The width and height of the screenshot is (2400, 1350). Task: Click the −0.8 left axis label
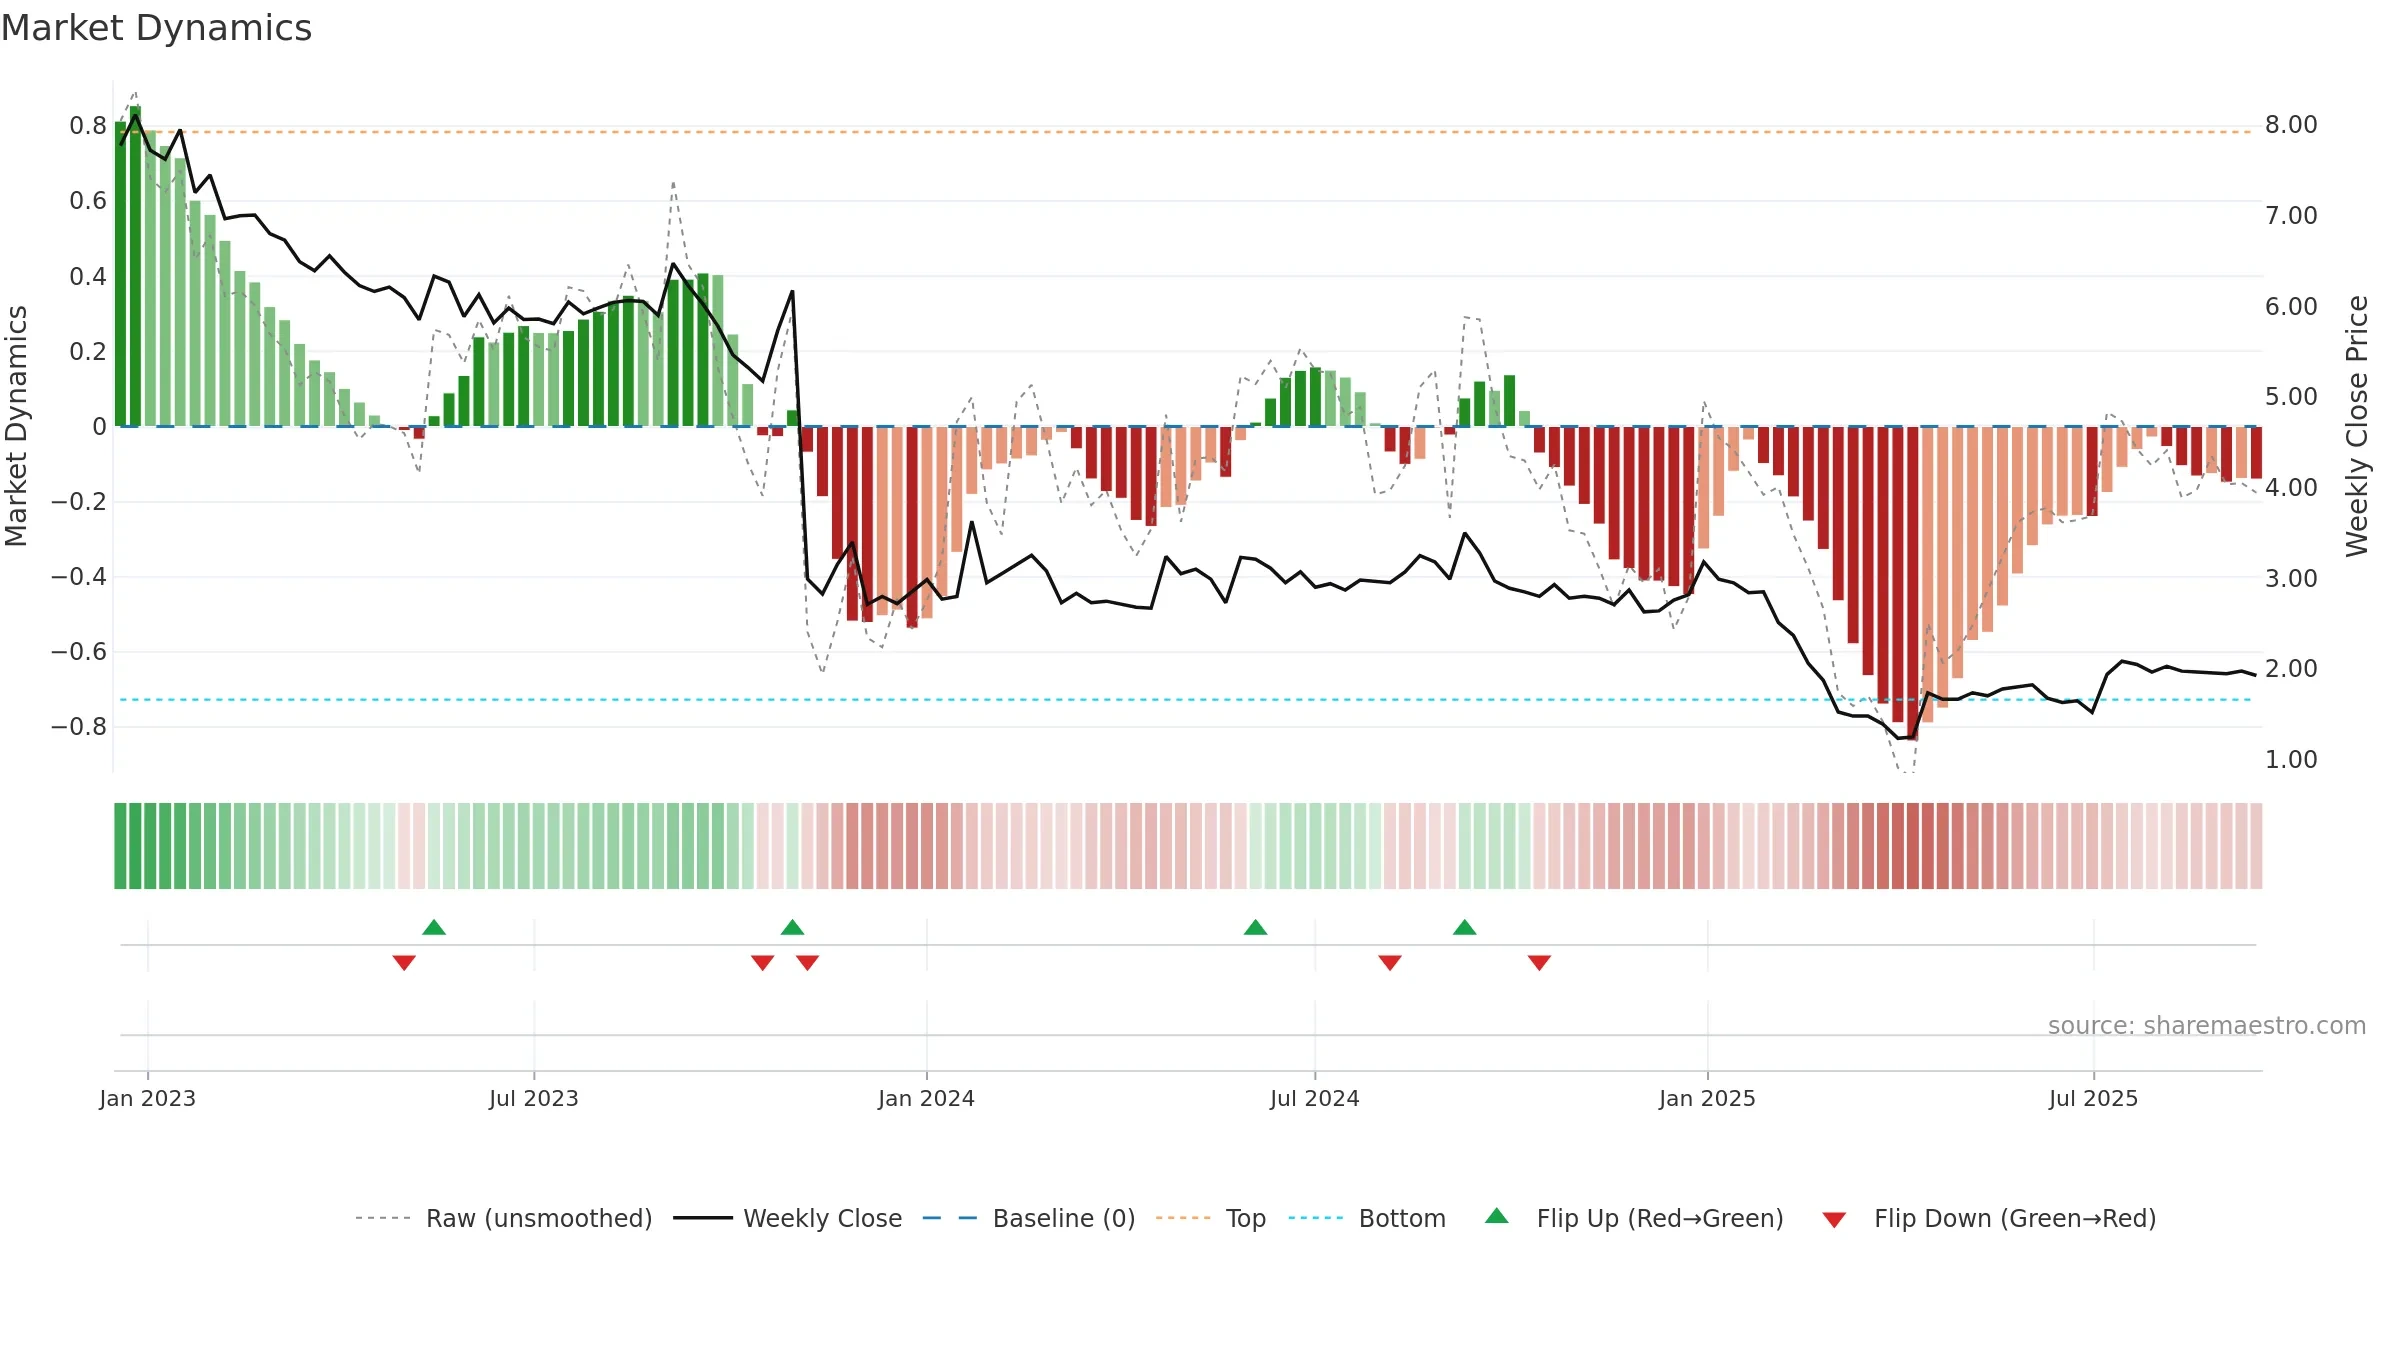tap(79, 727)
